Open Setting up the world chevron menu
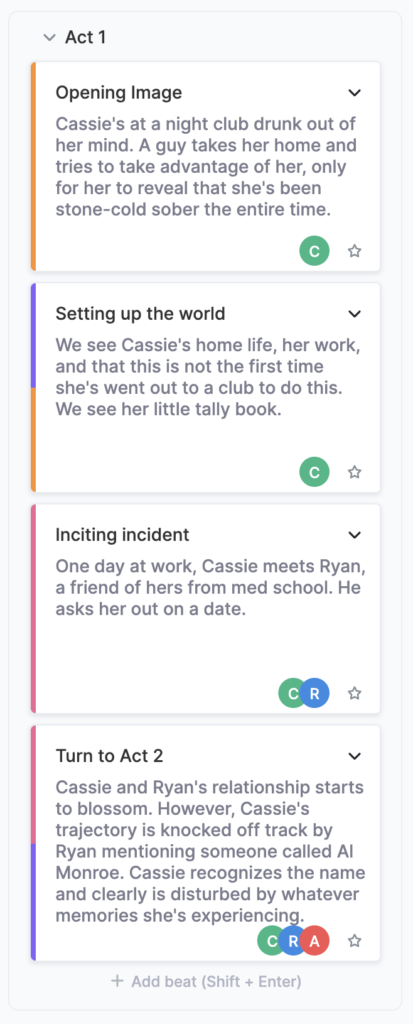 (354, 314)
